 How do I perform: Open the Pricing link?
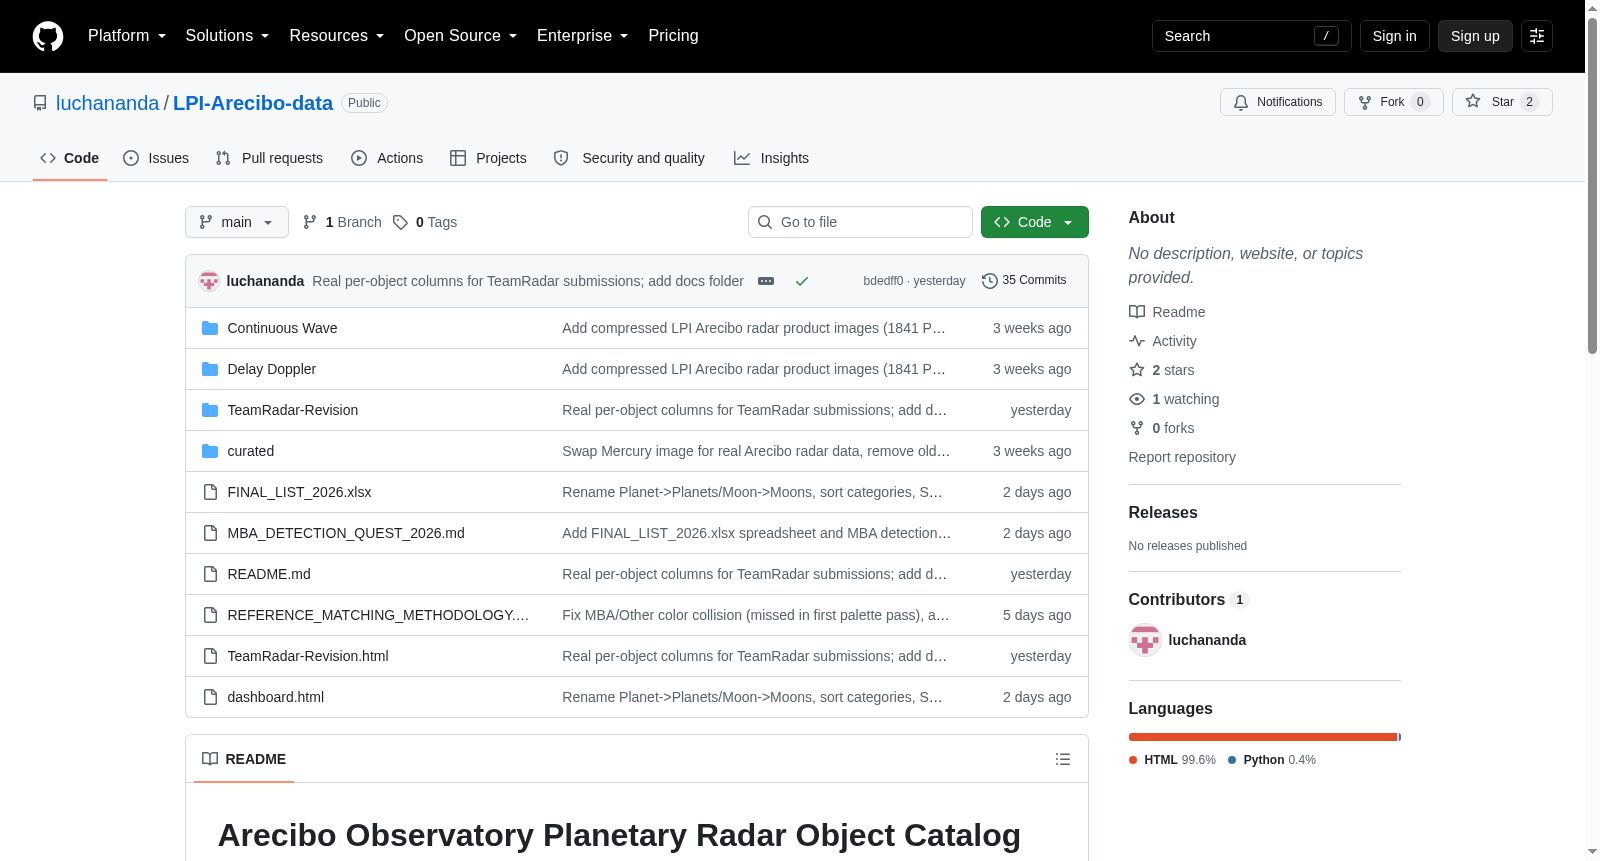click(673, 36)
